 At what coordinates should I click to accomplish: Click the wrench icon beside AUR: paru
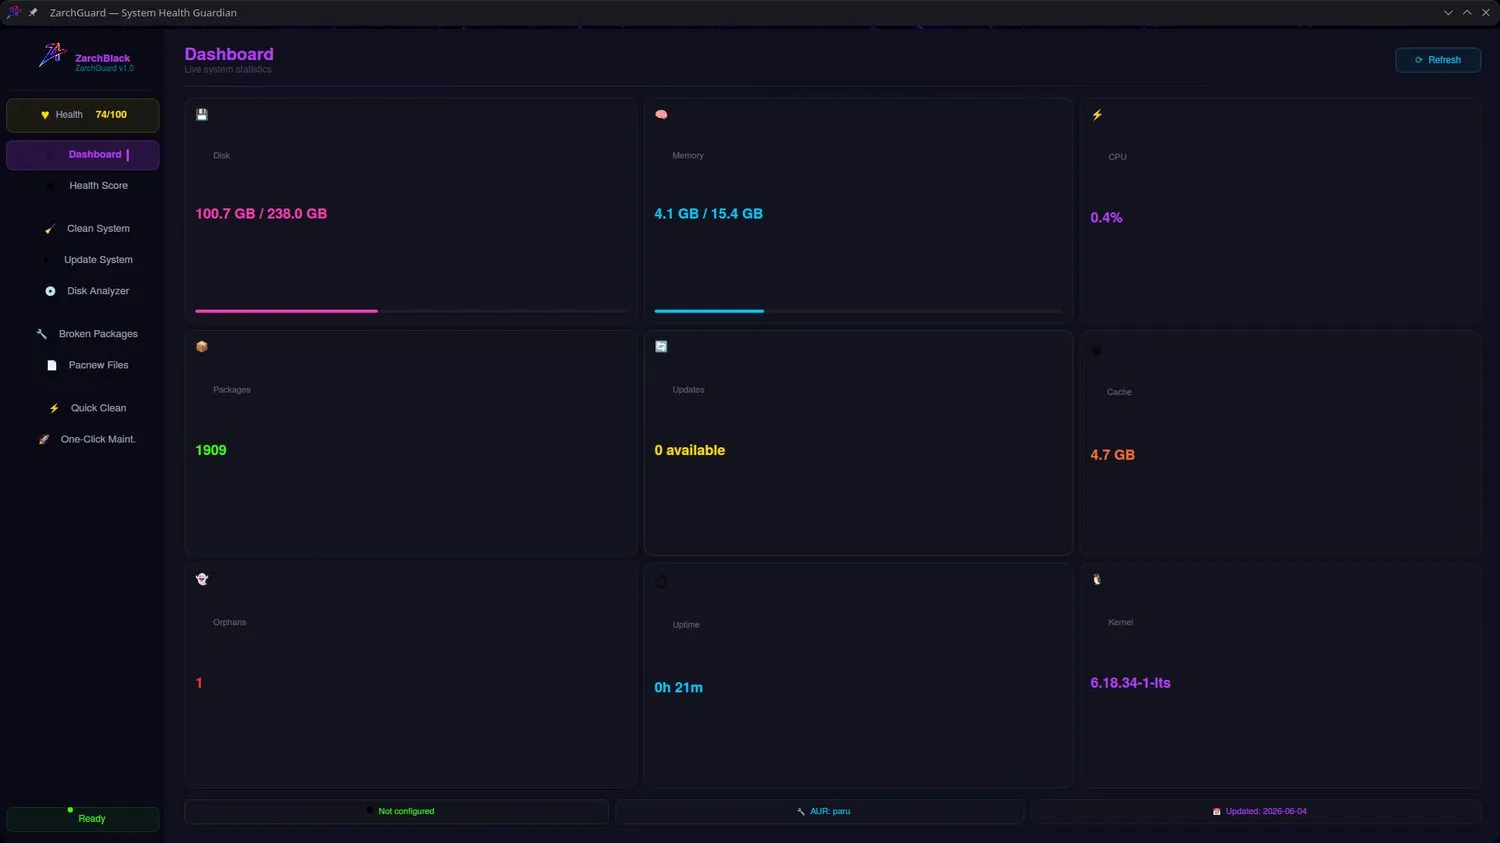click(801, 811)
